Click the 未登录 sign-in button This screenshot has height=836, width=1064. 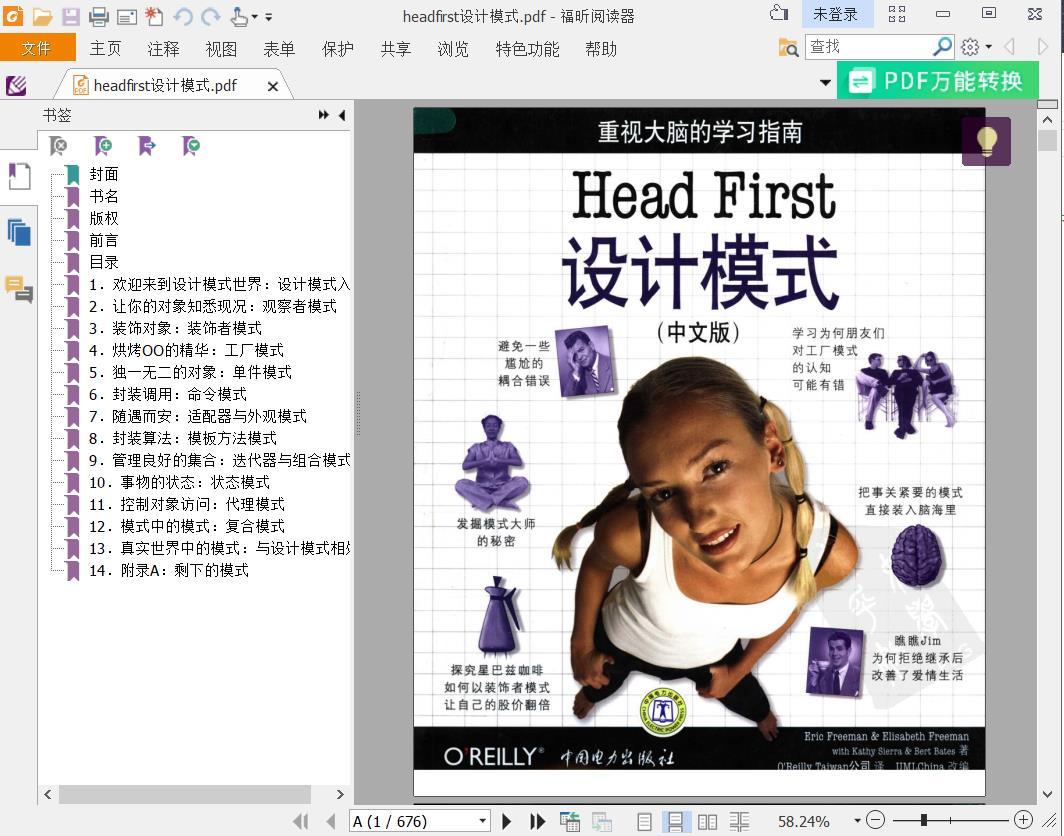[x=835, y=14]
